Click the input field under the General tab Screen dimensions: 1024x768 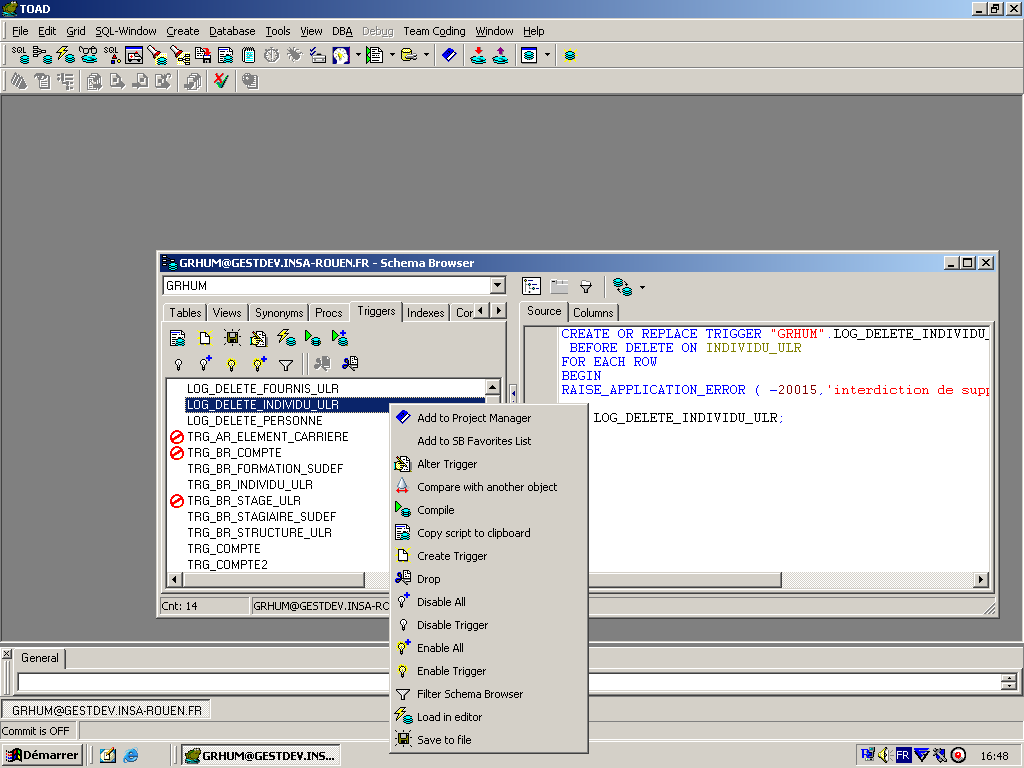click(x=509, y=682)
